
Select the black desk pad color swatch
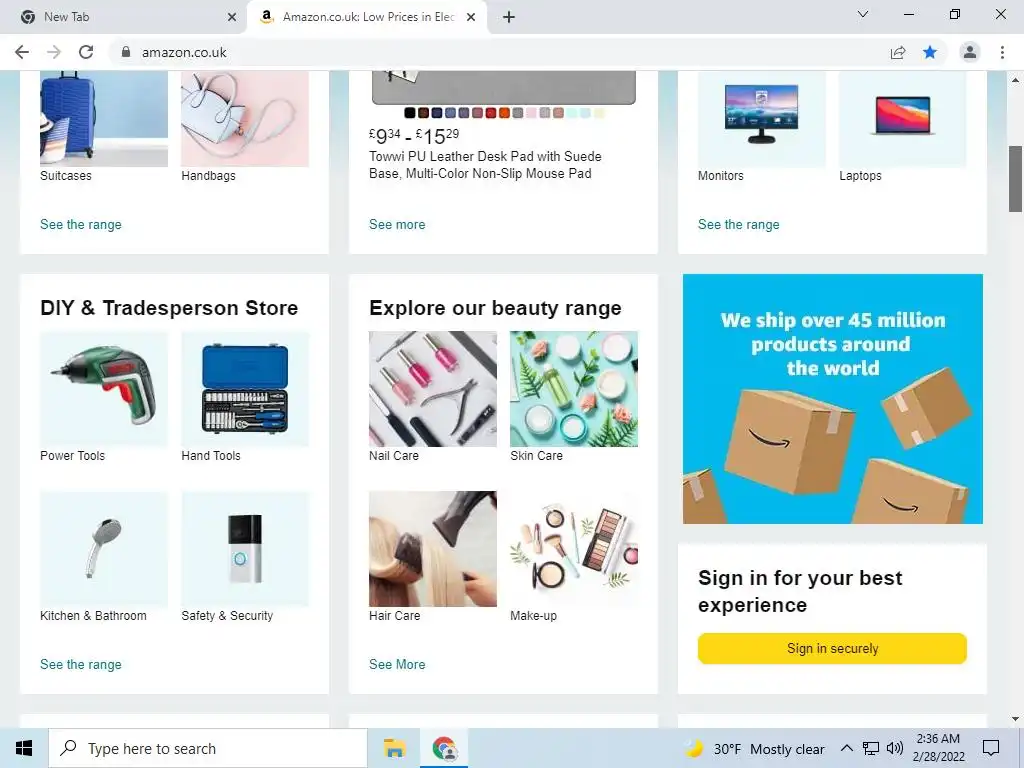coord(409,113)
